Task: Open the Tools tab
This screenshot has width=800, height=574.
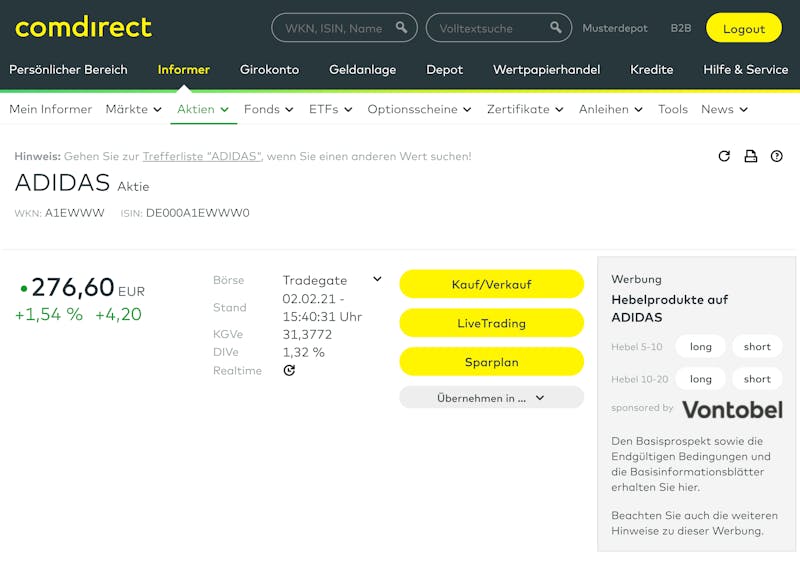Action: click(x=672, y=109)
